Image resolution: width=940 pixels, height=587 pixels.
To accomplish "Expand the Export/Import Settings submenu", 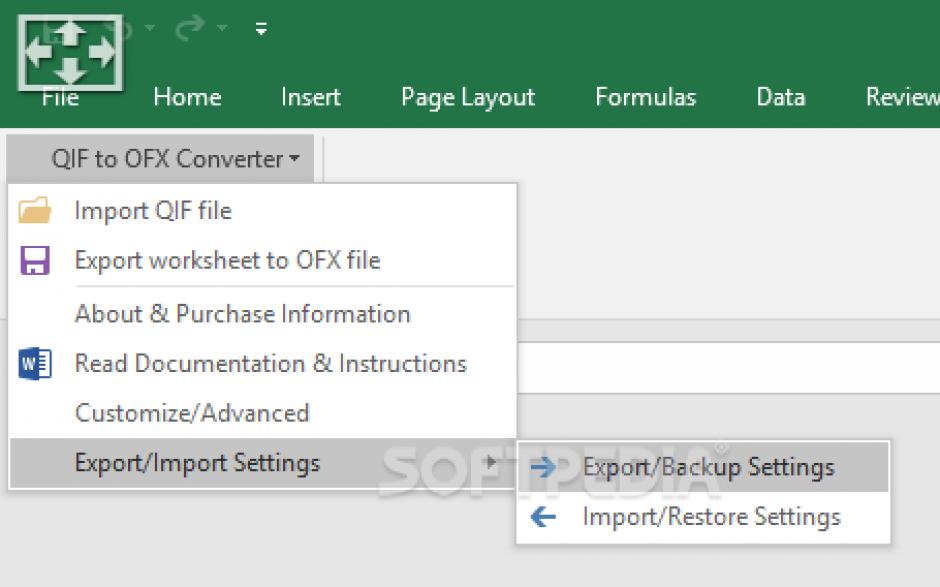I will pyautogui.click(x=263, y=463).
